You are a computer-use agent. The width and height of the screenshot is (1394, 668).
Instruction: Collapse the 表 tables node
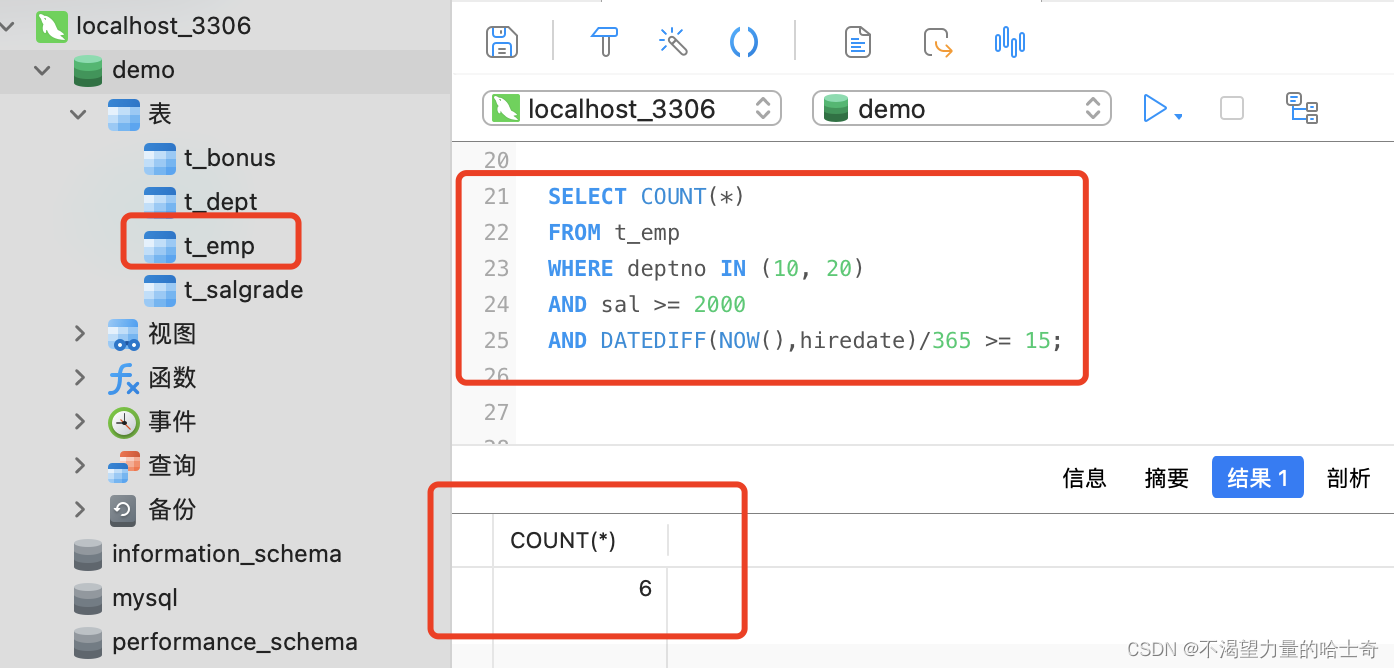80,114
